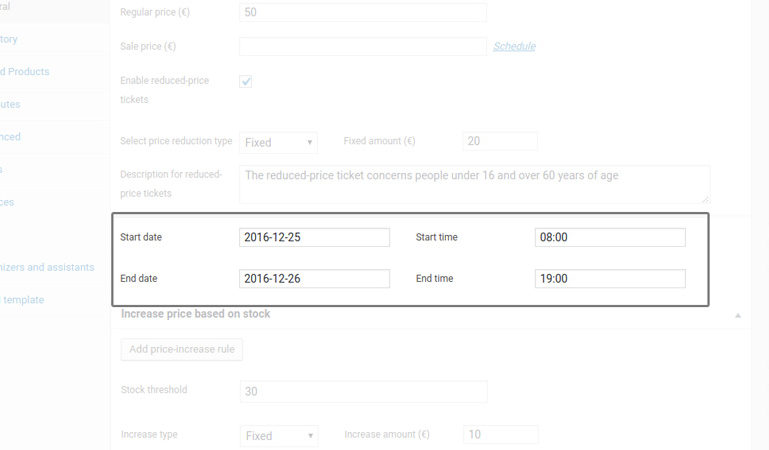Click the Stock threshold input
The height and width of the screenshot is (450, 769).
pyautogui.click(x=363, y=391)
